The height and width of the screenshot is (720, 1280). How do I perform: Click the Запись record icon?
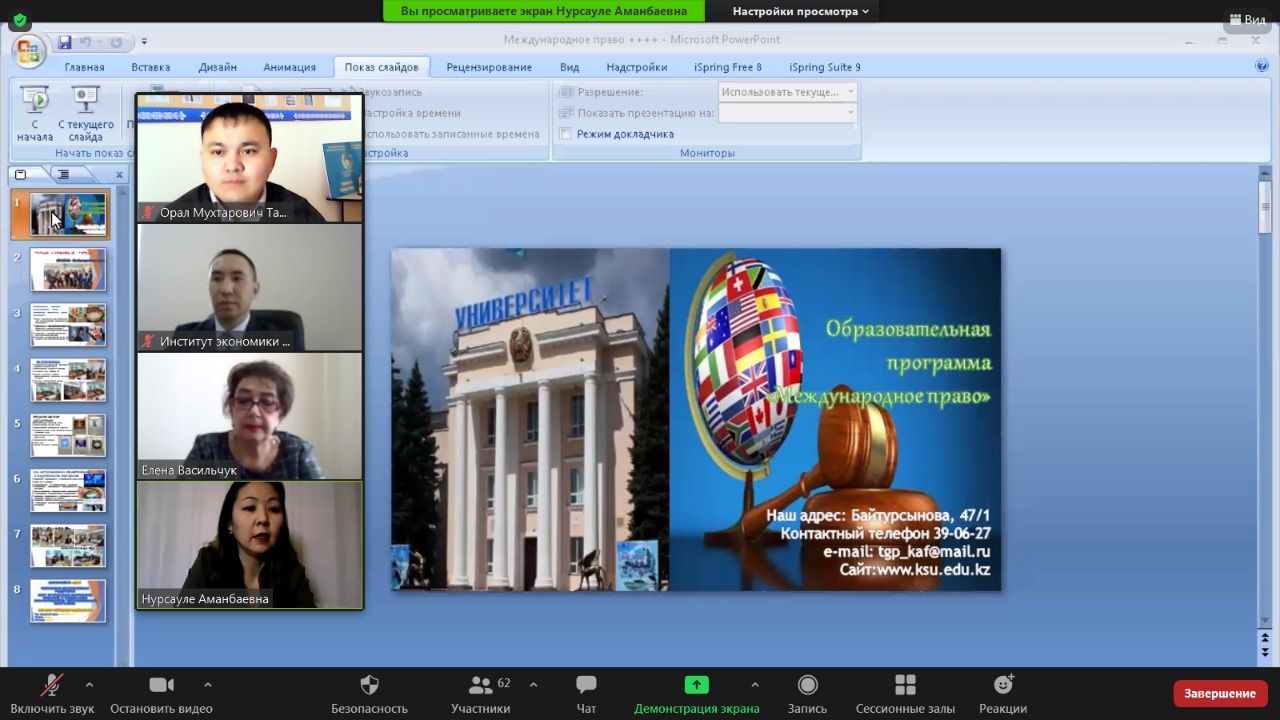tap(807, 685)
